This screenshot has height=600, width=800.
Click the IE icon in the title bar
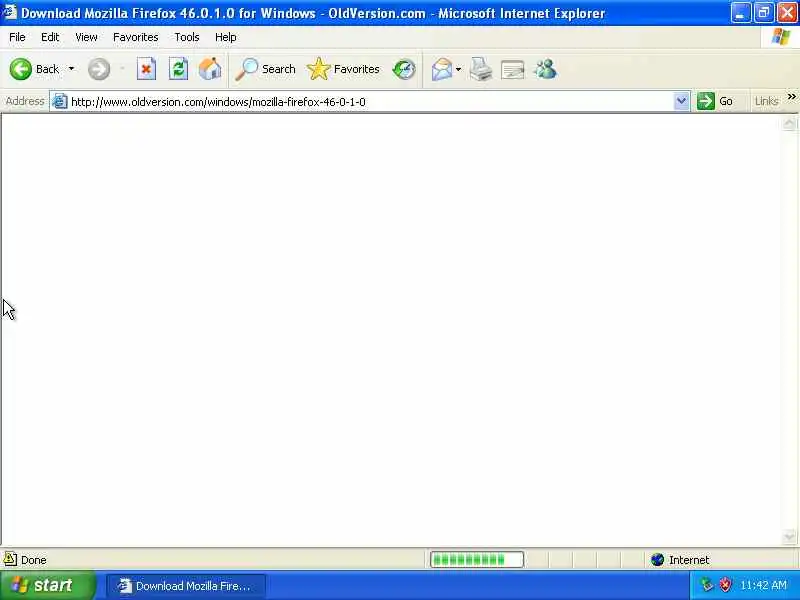coord(10,12)
